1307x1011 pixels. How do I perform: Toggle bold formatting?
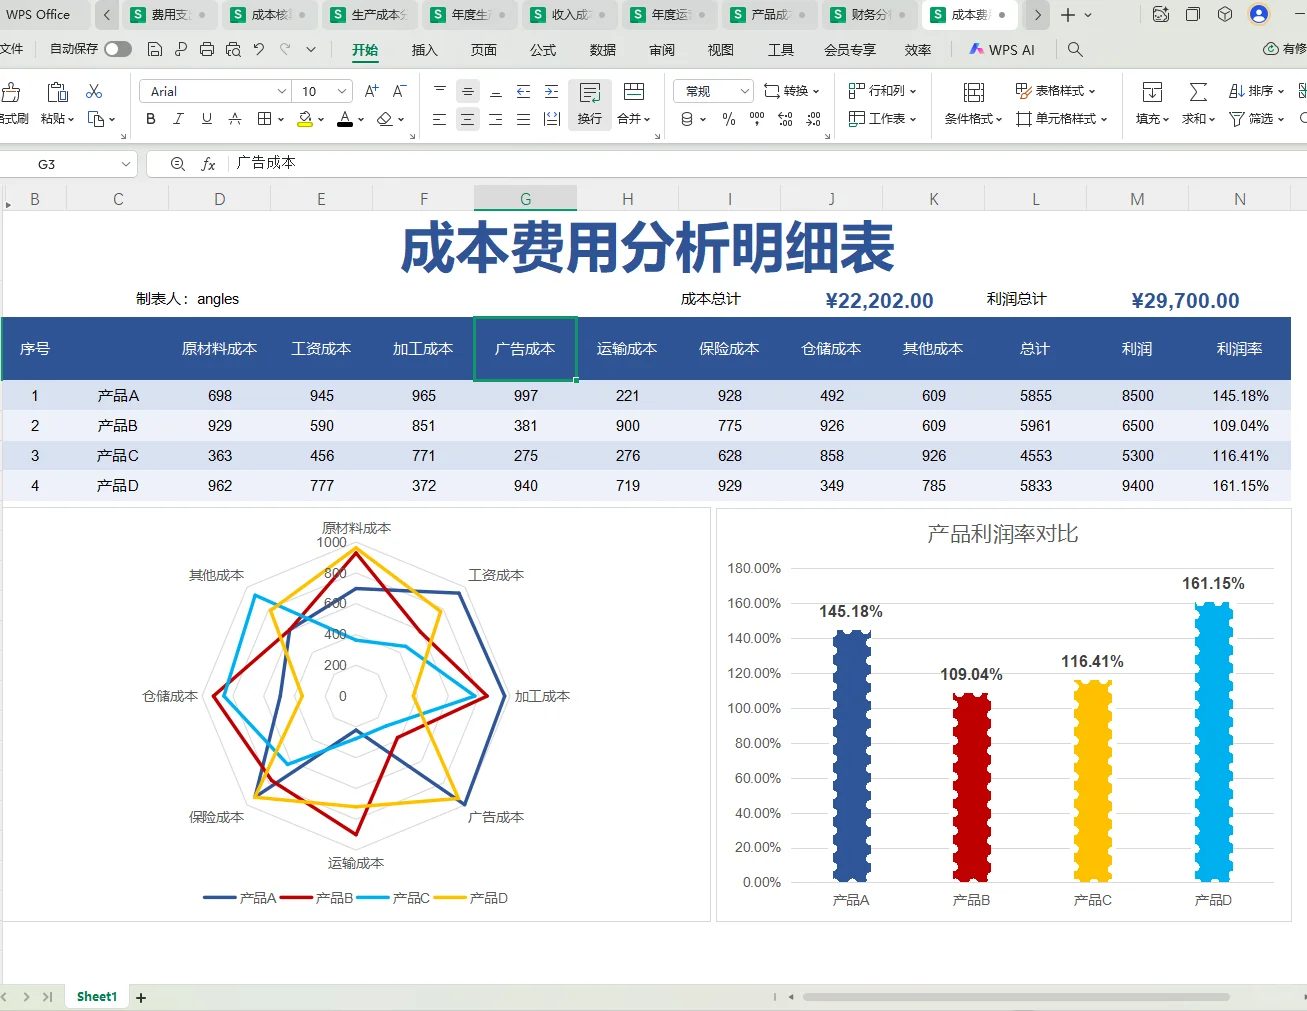click(150, 118)
